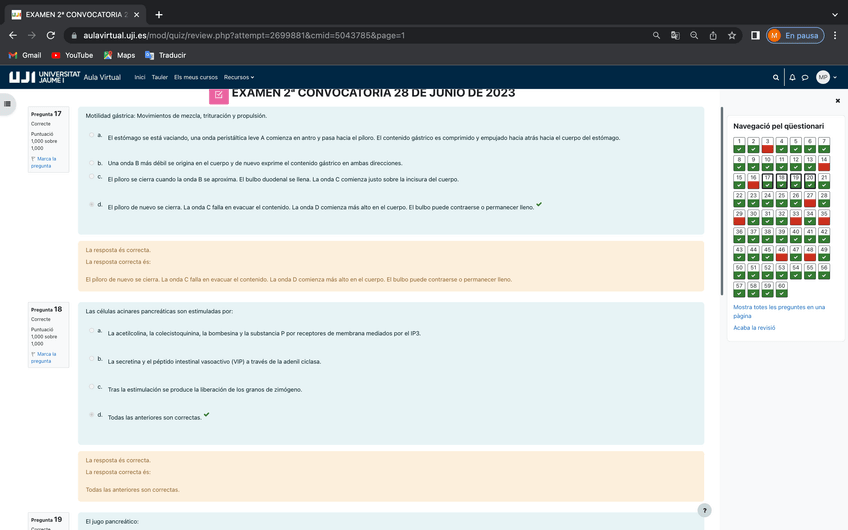
Task: Select radio option b about secretina and VIP
Action: coord(91,359)
